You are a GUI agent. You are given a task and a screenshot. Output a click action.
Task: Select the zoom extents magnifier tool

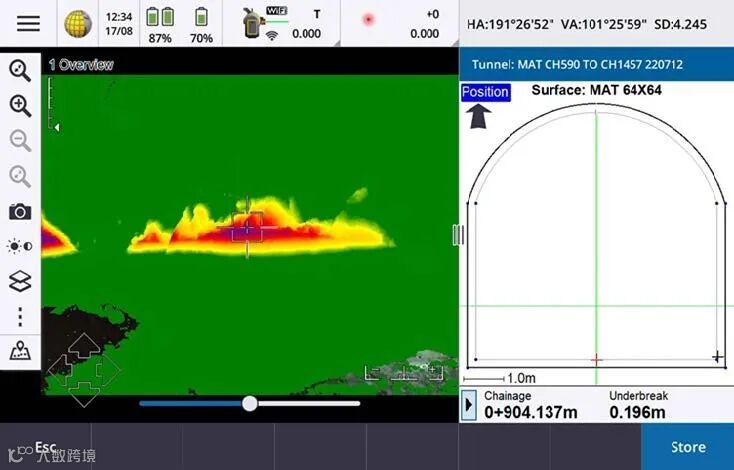coord(20,71)
